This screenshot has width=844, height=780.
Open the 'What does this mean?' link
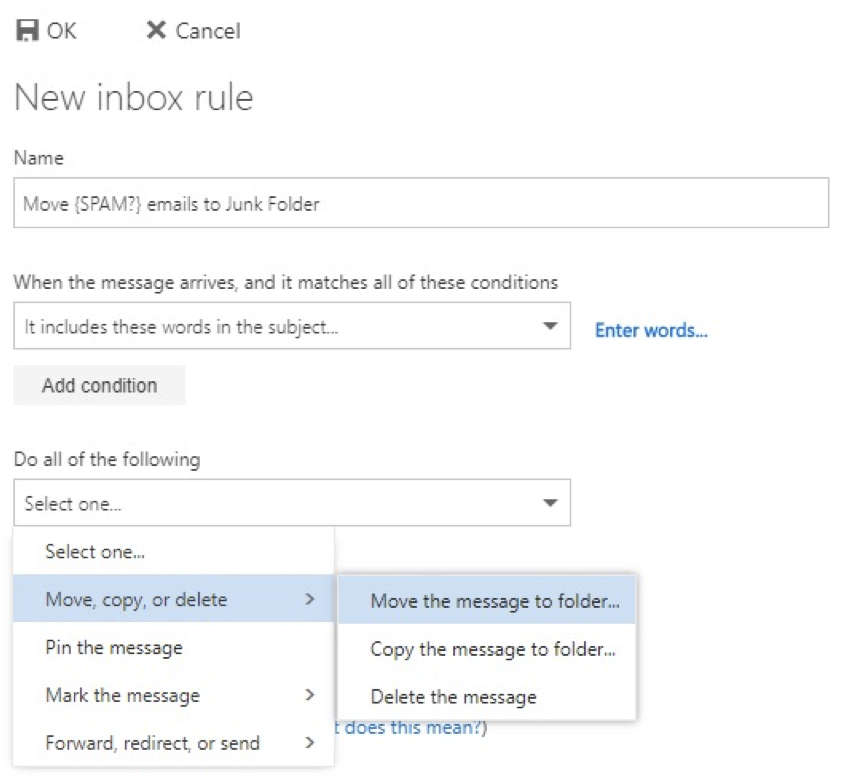pos(410,728)
